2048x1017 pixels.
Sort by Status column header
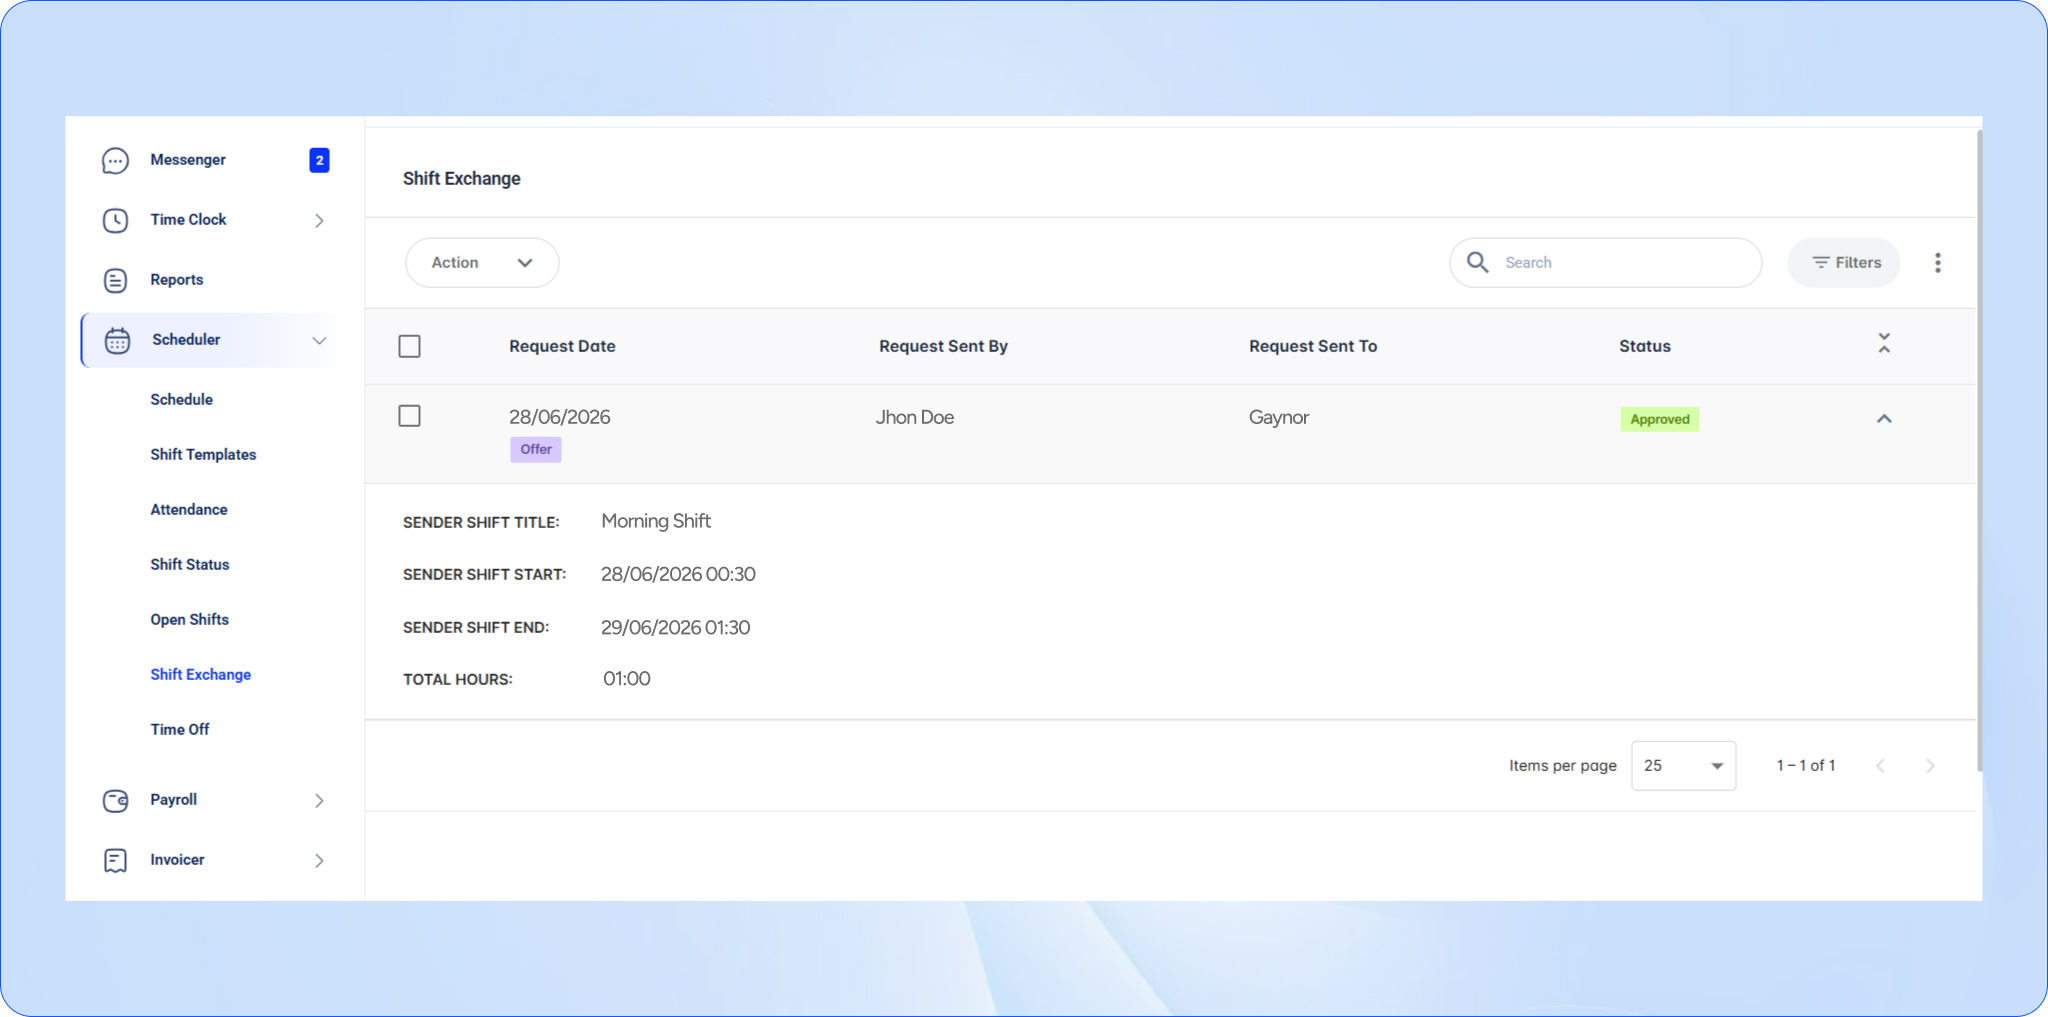(x=1645, y=346)
